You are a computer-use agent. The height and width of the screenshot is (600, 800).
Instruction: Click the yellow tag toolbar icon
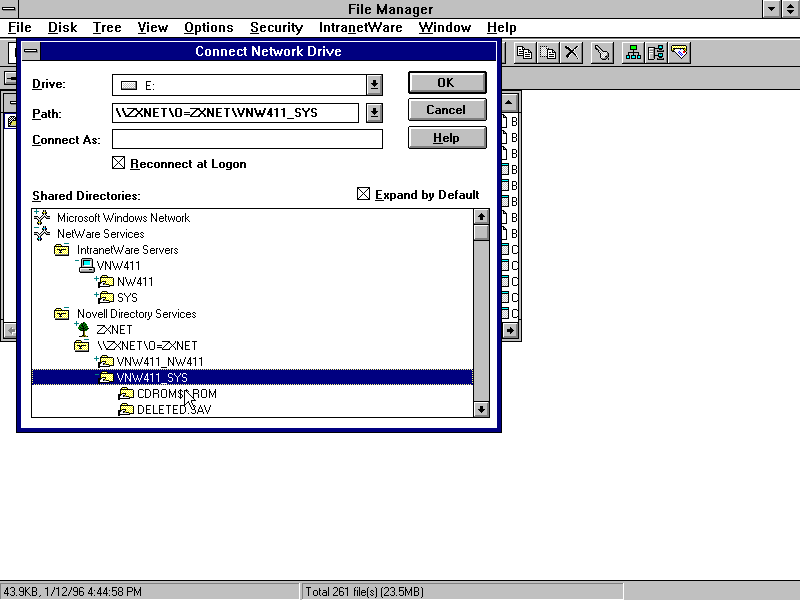[x=680, y=53]
